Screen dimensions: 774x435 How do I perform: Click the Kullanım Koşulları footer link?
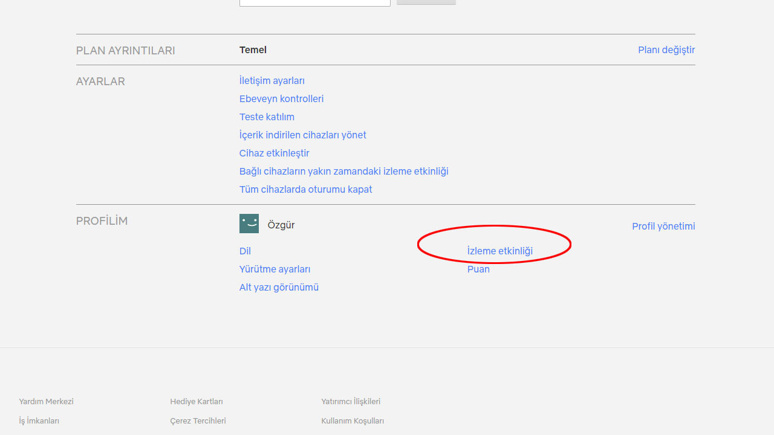pyautogui.click(x=352, y=421)
